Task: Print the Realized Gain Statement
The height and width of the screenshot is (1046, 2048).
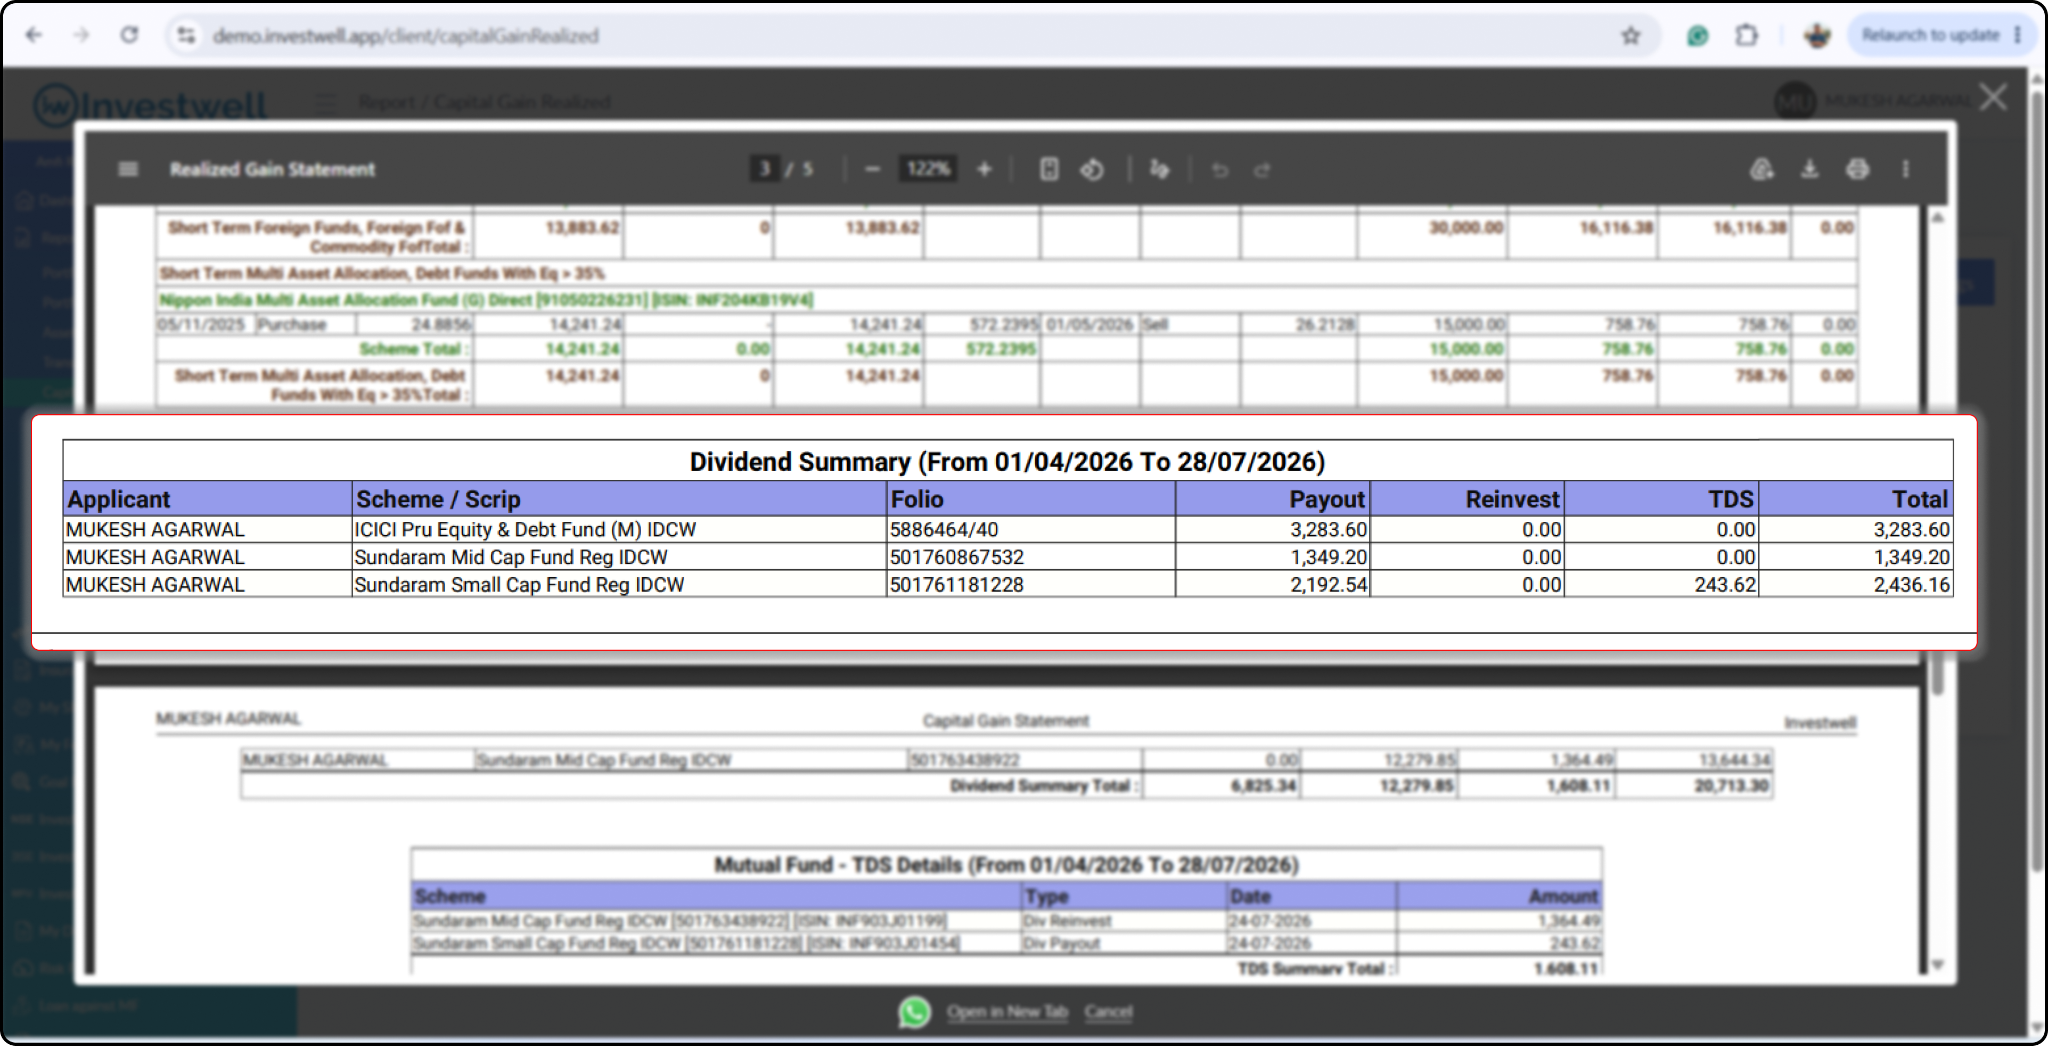Action: (1857, 169)
